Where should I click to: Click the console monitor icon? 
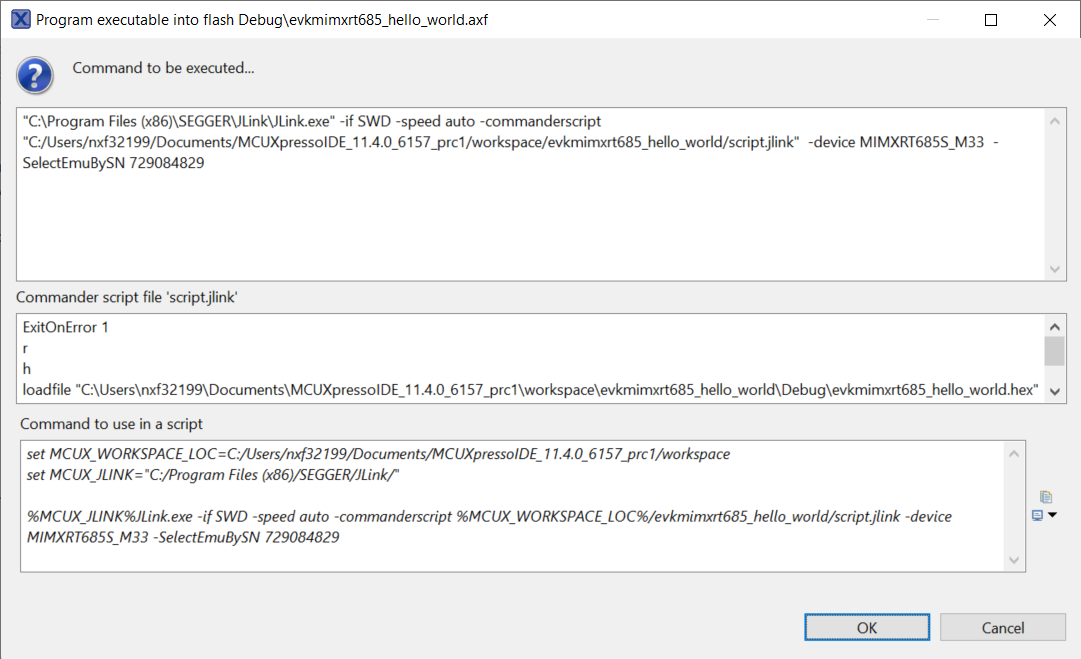click(1038, 515)
